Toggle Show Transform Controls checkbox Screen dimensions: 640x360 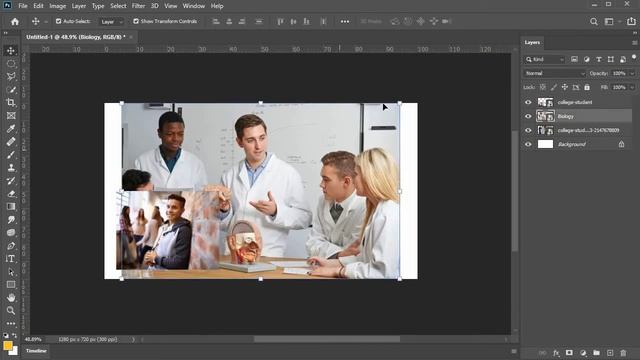136,21
